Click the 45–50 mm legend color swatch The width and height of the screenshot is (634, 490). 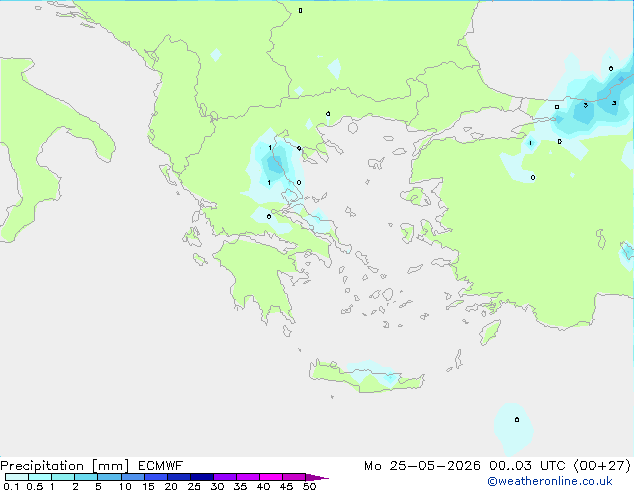click(294, 477)
